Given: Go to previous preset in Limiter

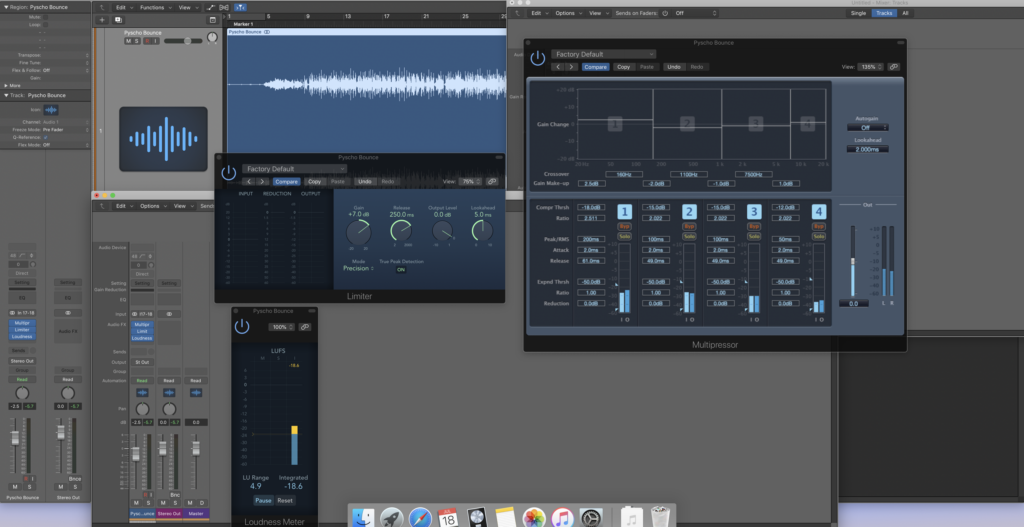Looking at the screenshot, I should pyautogui.click(x=249, y=182).
